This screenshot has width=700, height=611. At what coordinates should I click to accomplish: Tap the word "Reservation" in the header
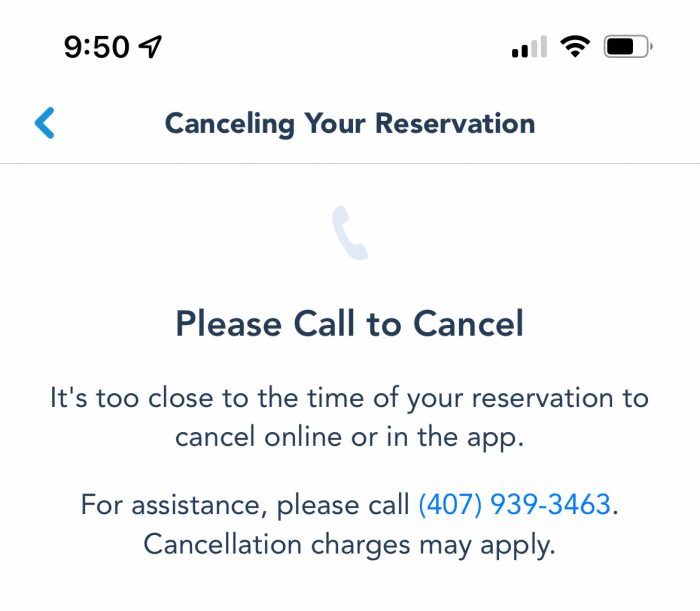pos(455,123)
